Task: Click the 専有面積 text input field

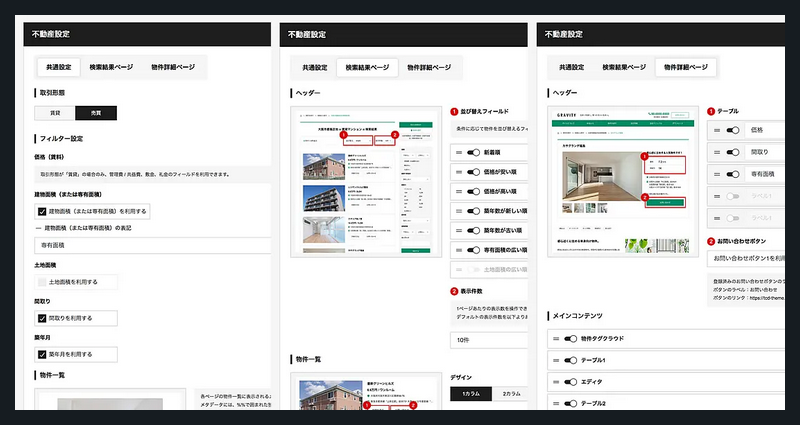Action: pos(150,245)
